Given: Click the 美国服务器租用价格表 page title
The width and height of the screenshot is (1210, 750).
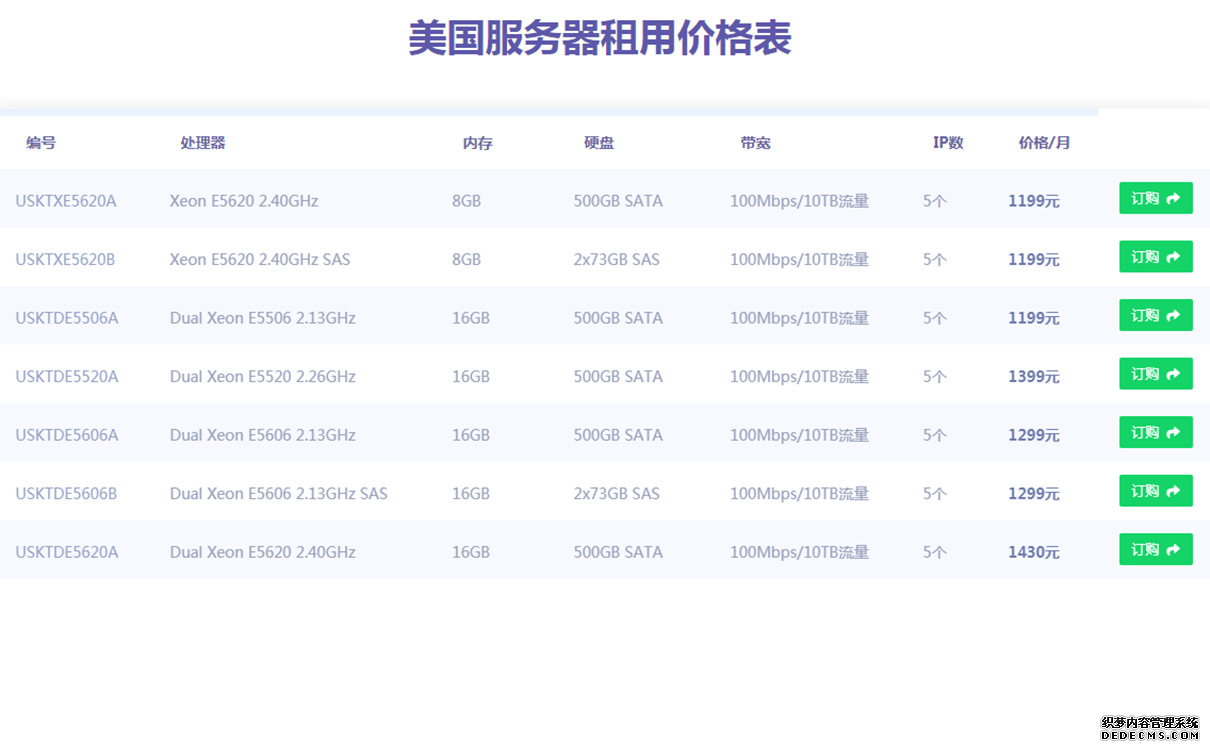Looking at the screenshot, I should tap(600, 39).
